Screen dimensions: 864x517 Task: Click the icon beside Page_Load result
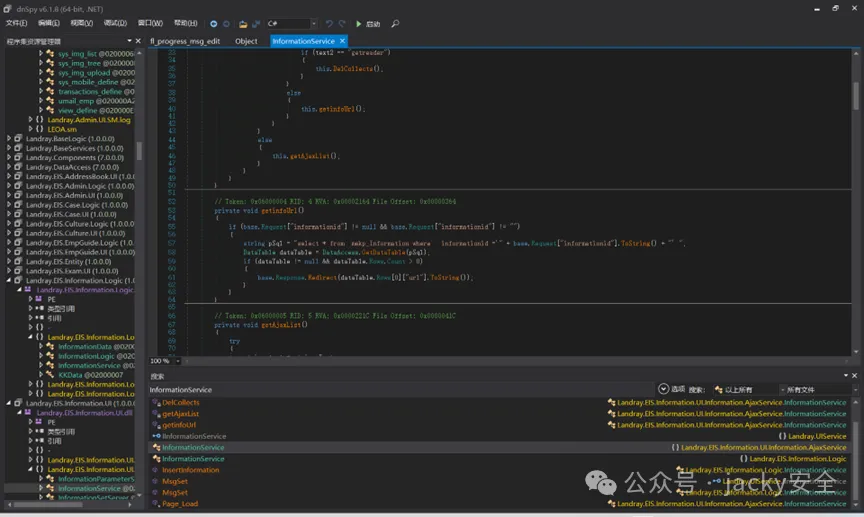(x=156, y=504)
